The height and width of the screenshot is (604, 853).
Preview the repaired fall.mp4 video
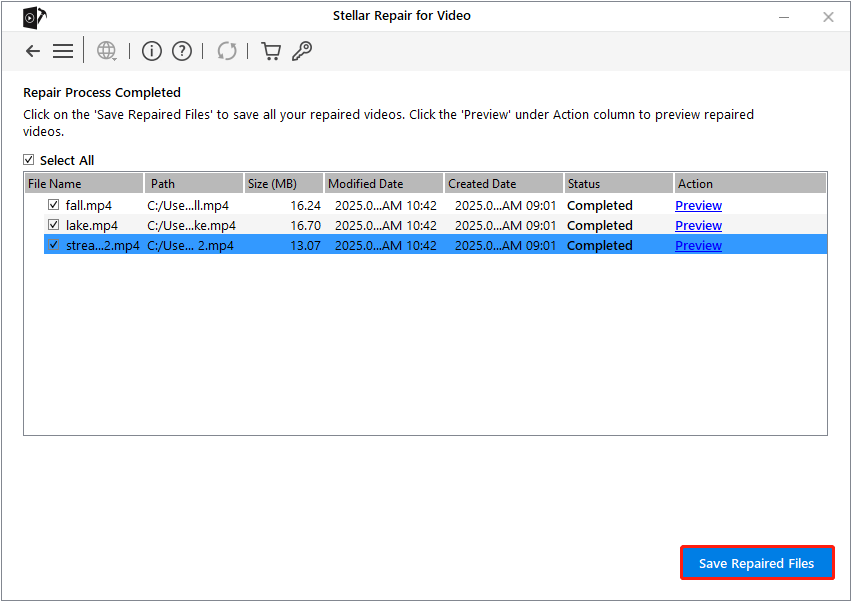pyautogui.click(x=699, y=206)
